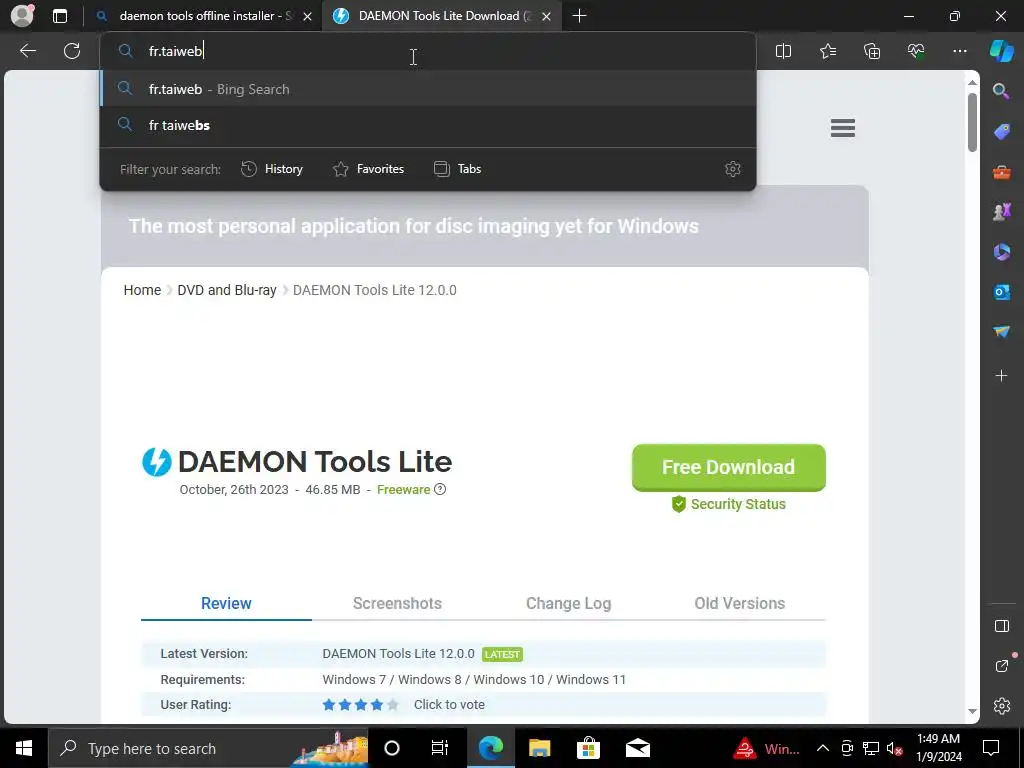Image resolution: width=1024 pixels, height=768 pixels.
Task: Open the sidebar Shopping tag icon
Action: 1001,131
